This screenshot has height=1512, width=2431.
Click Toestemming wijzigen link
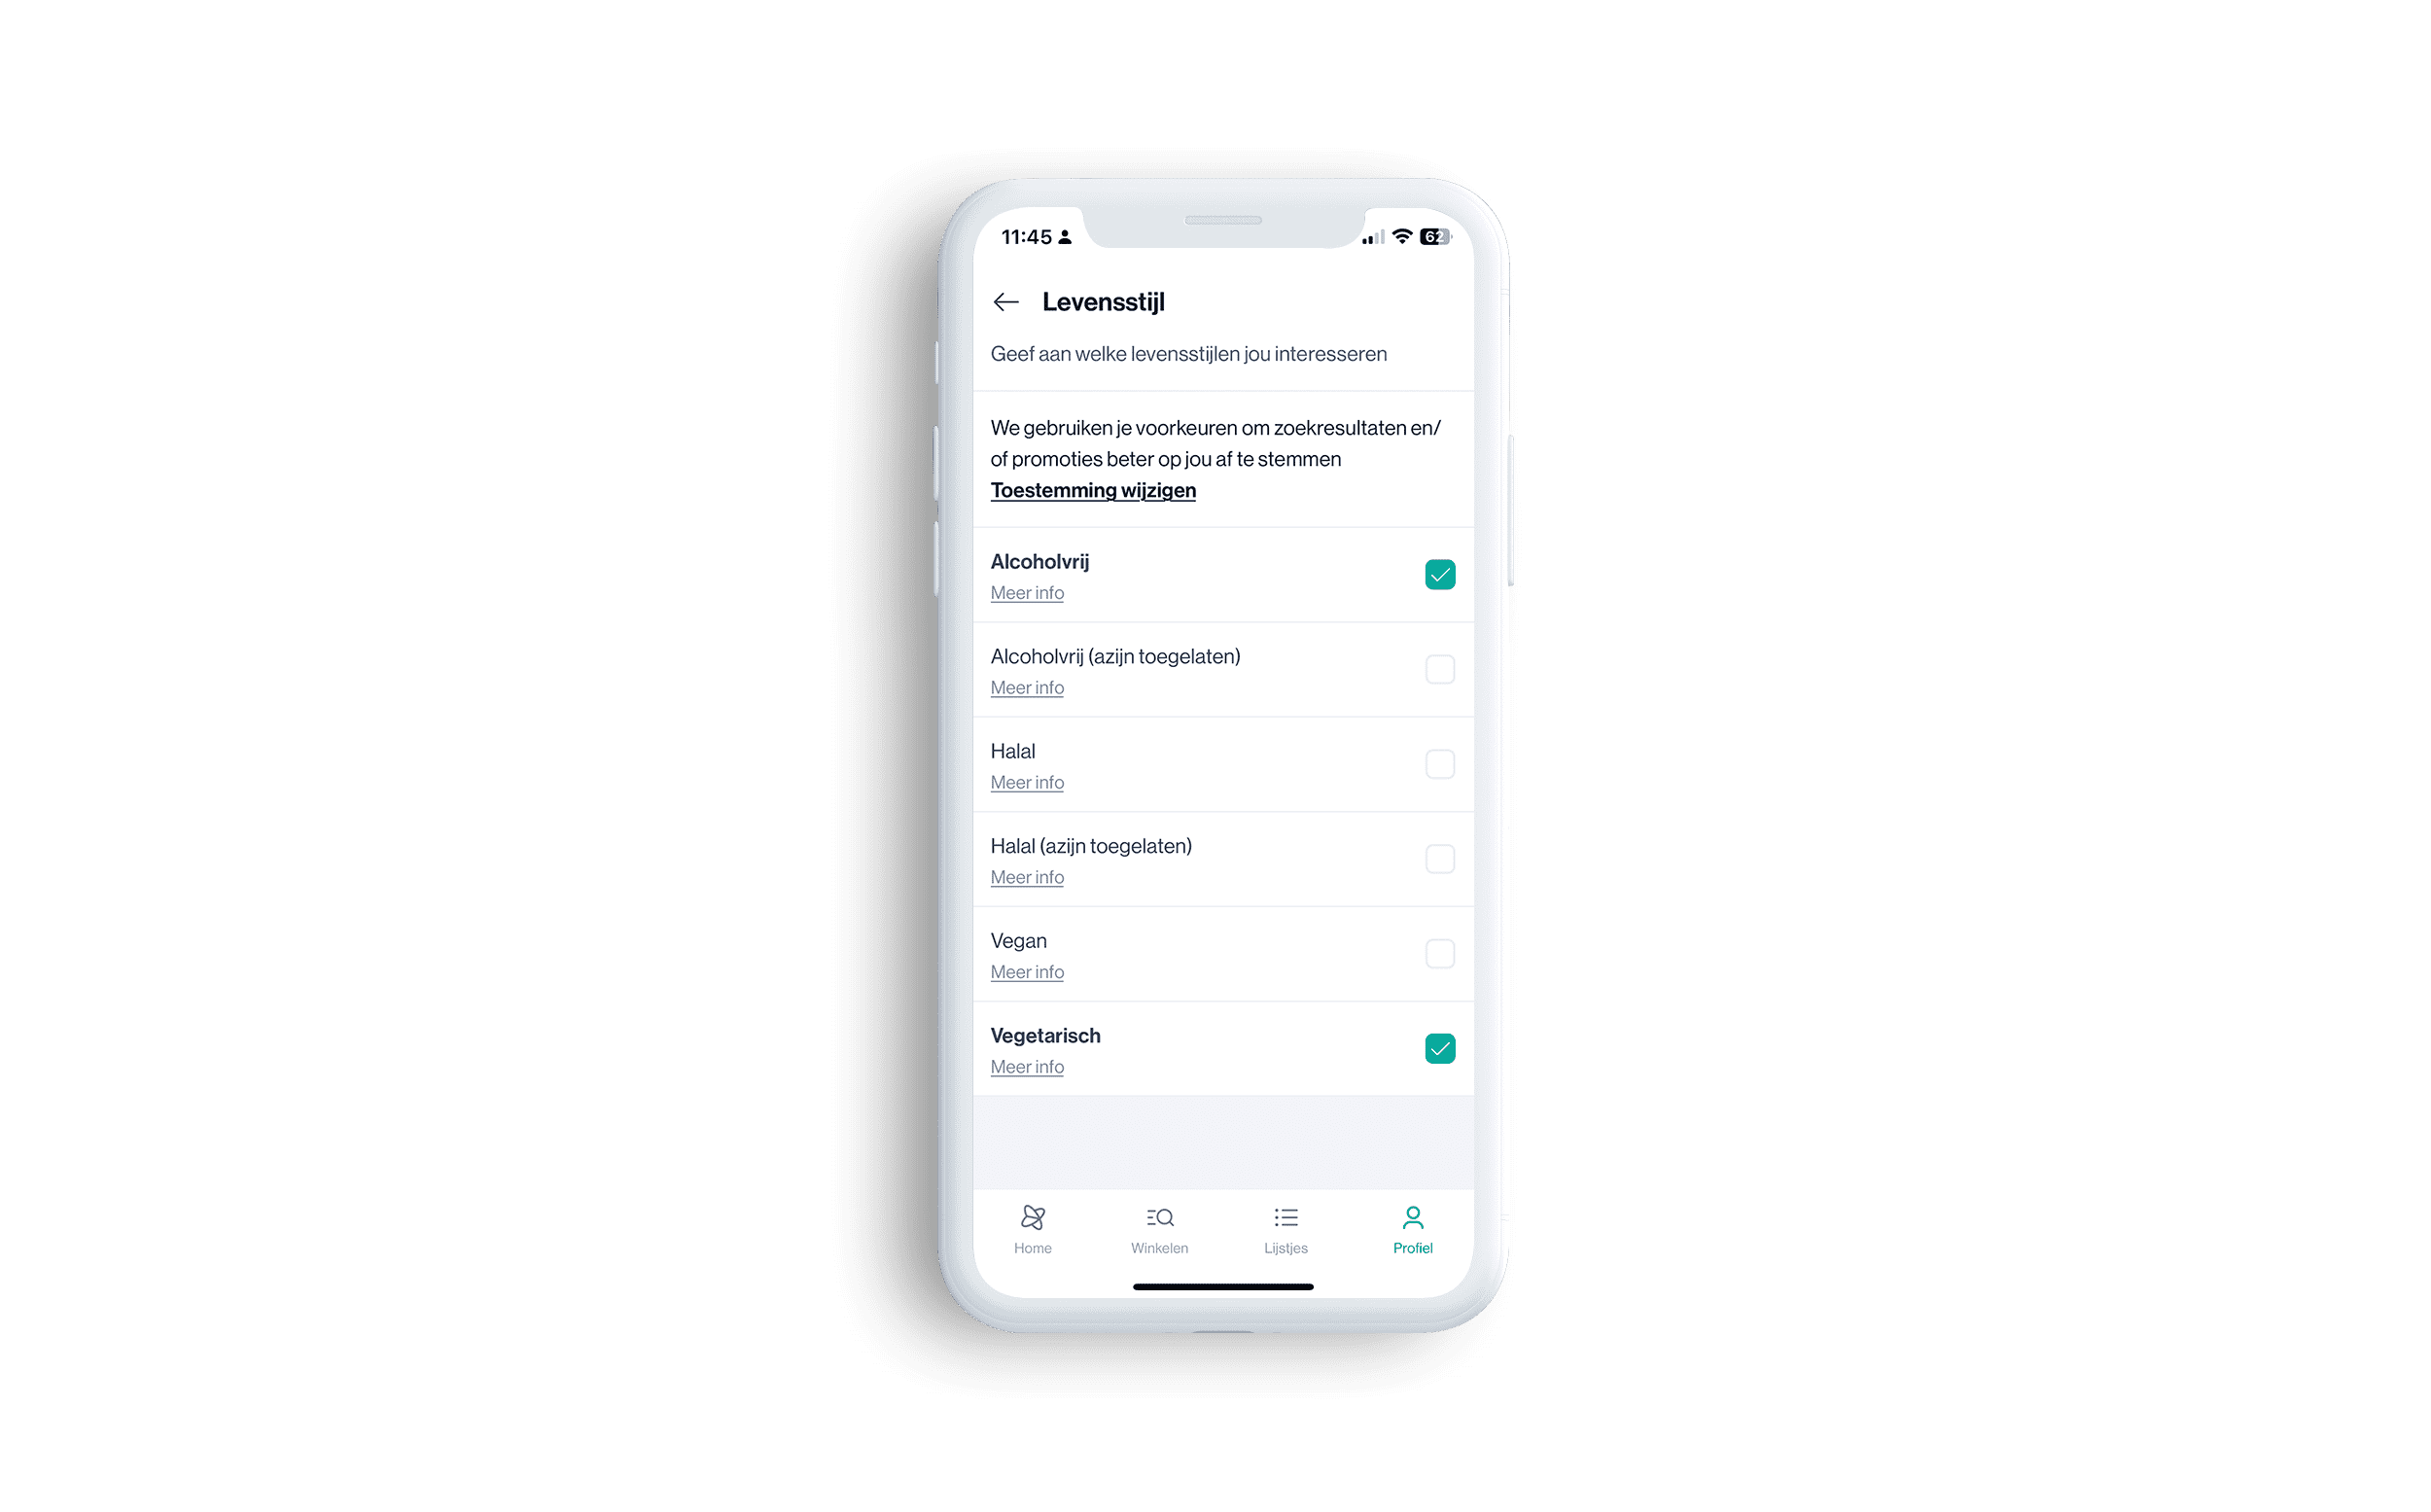[x=1092, y=489]
